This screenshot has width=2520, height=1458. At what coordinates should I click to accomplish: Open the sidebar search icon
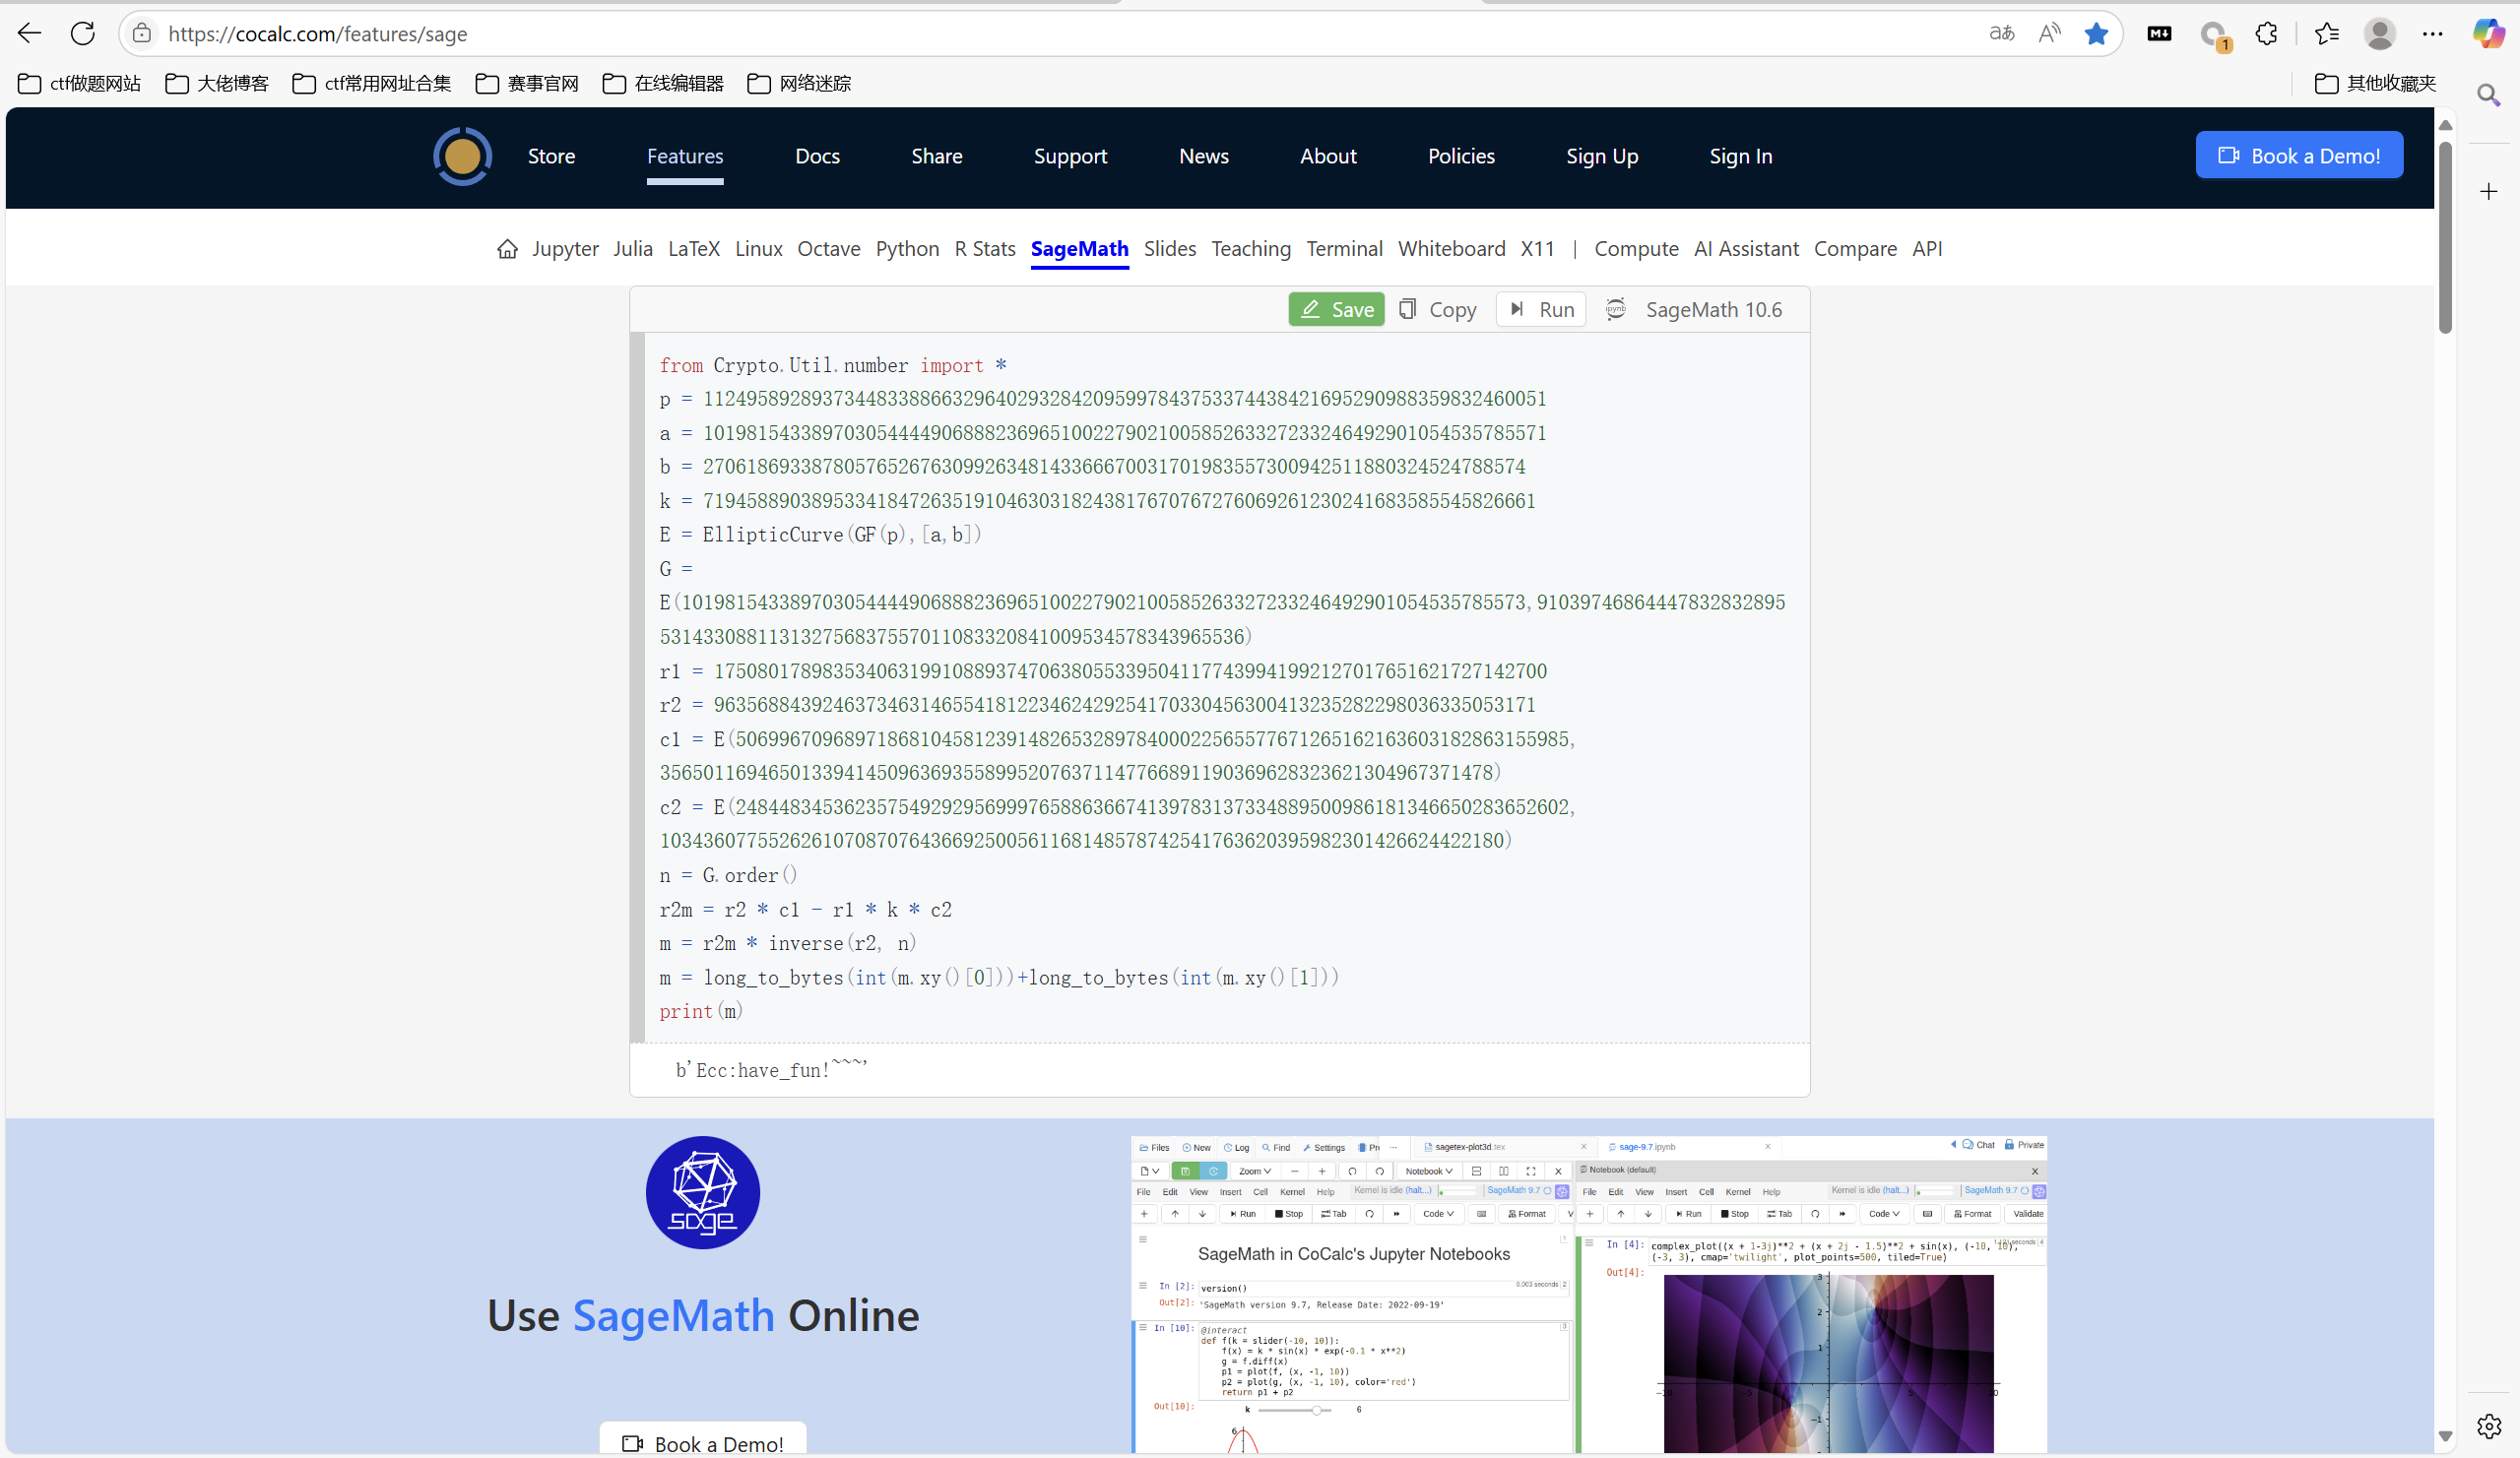point(2489,95)
